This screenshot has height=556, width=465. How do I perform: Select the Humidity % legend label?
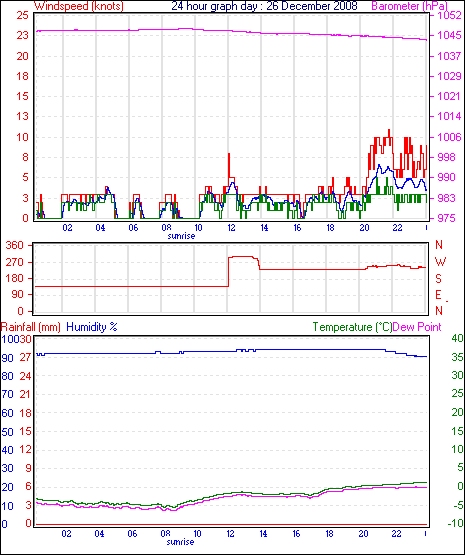point(92,327)
